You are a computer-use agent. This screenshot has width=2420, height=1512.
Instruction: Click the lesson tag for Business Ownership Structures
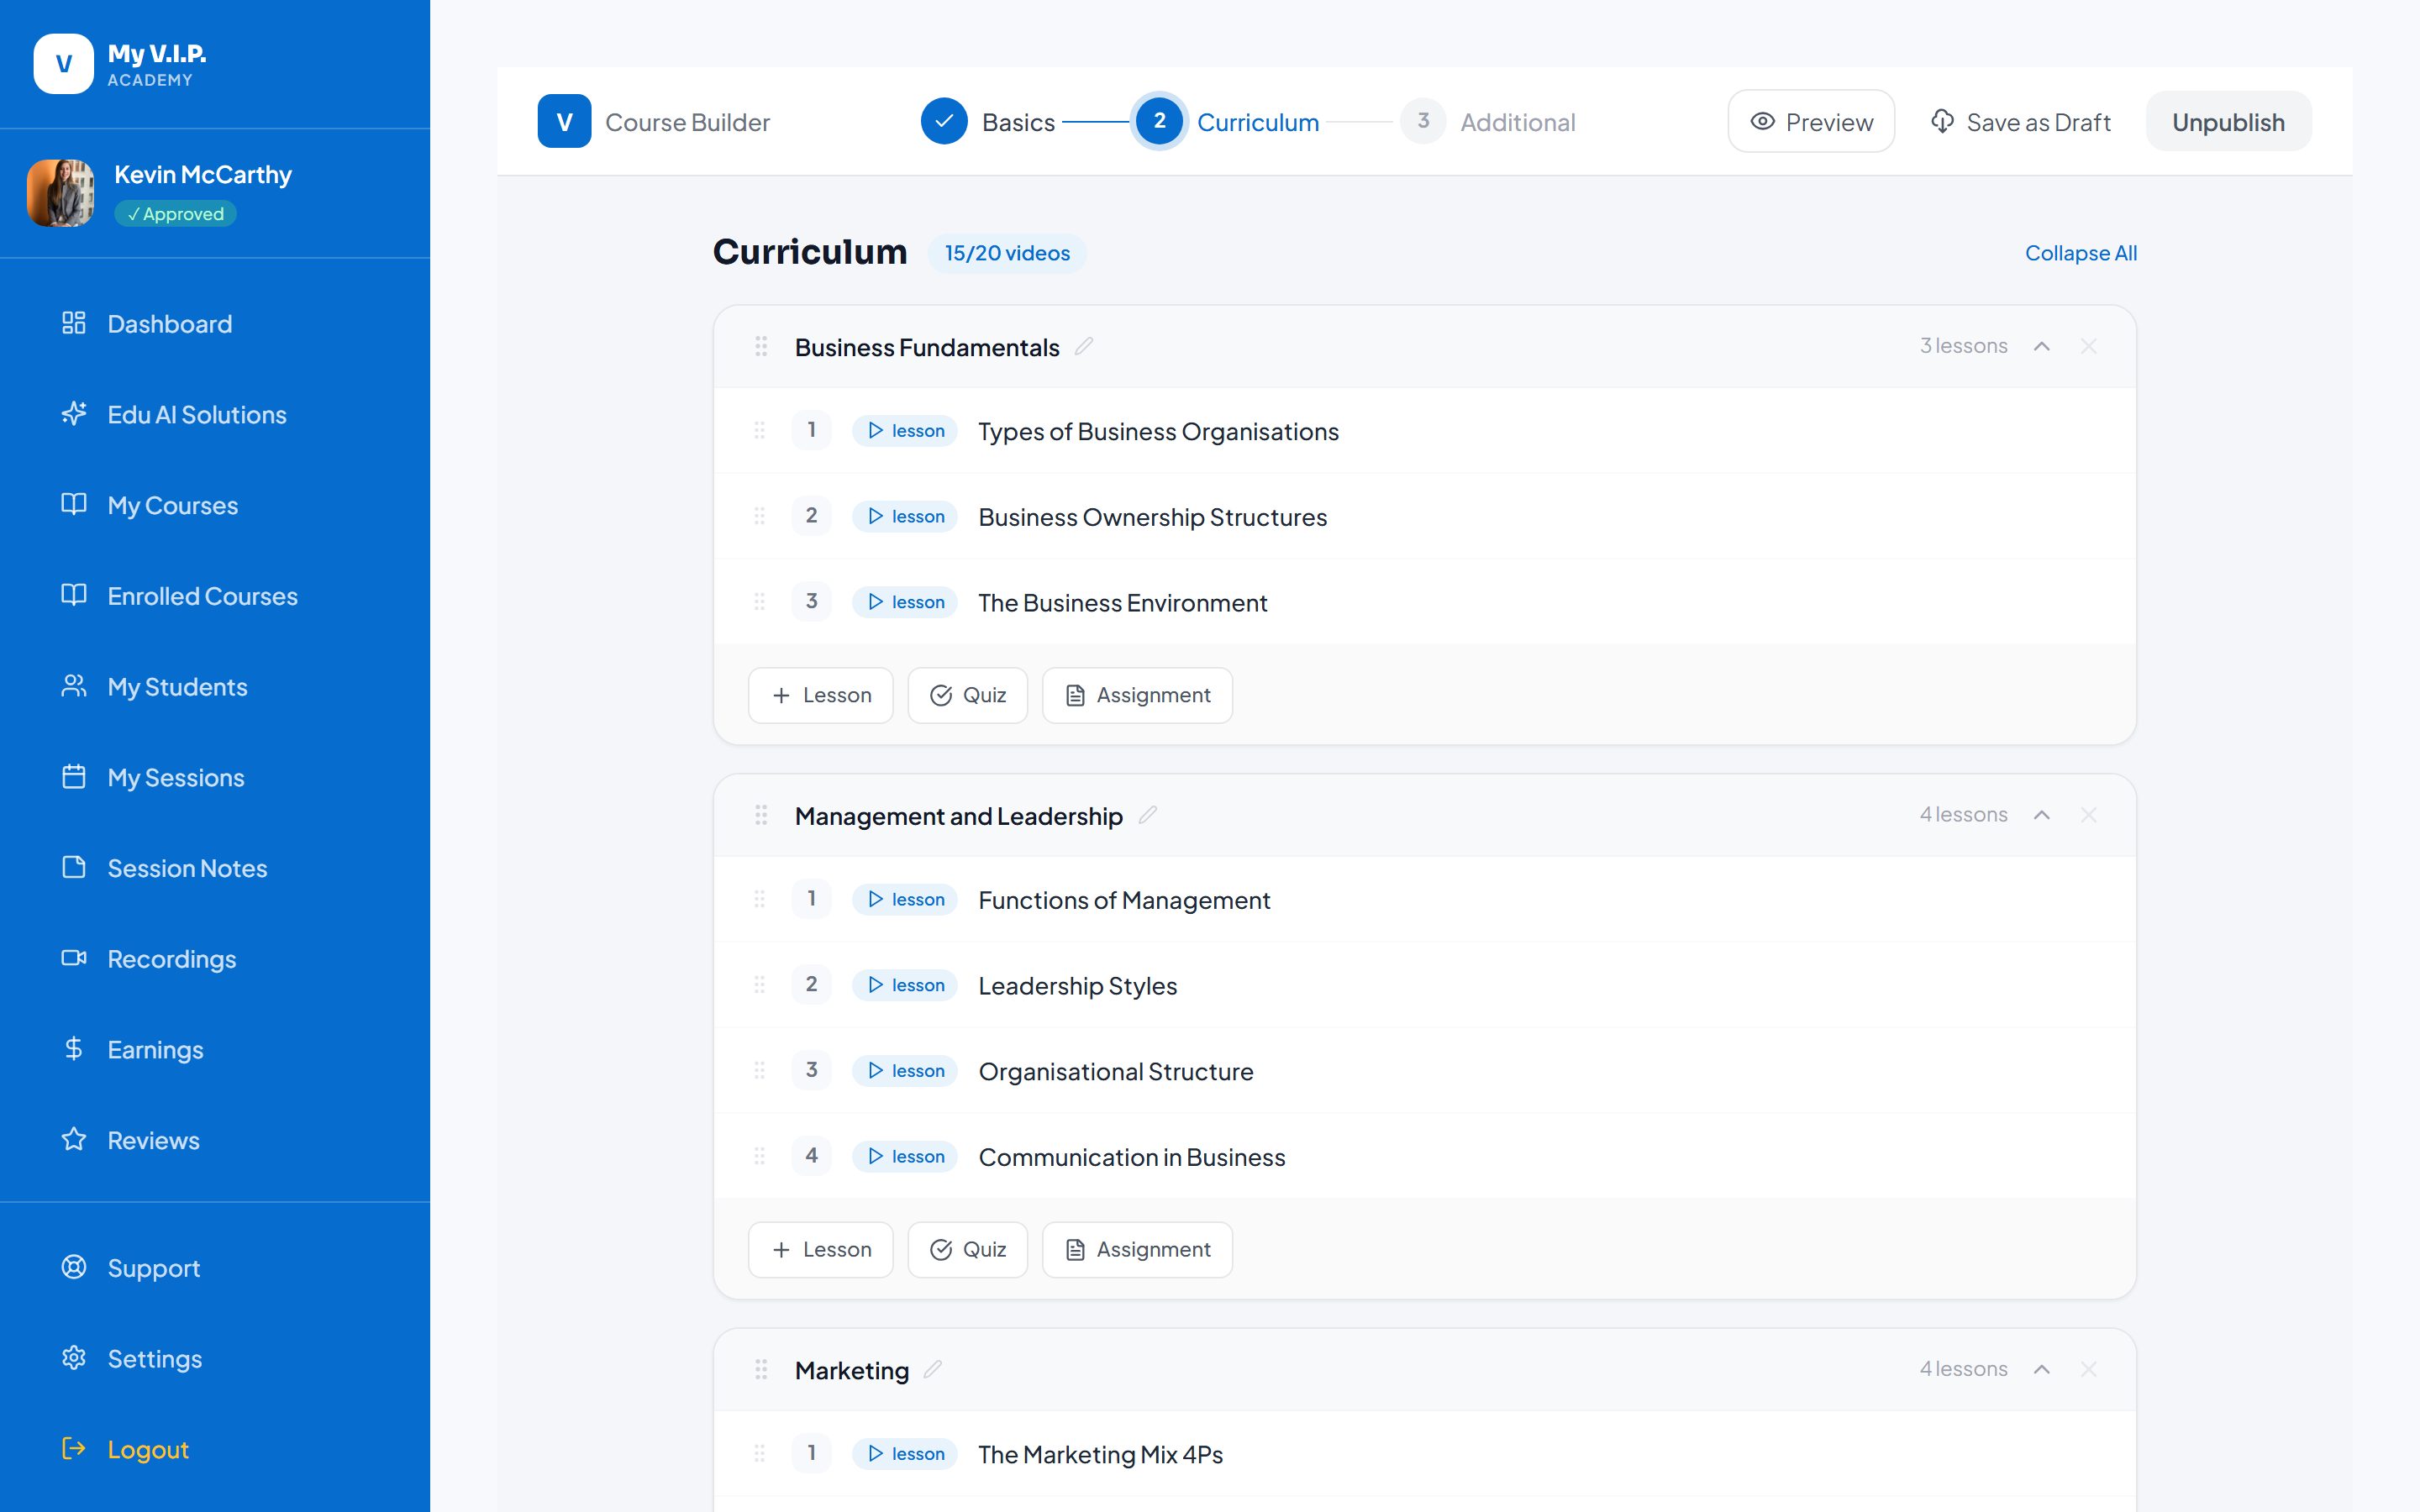905,516
